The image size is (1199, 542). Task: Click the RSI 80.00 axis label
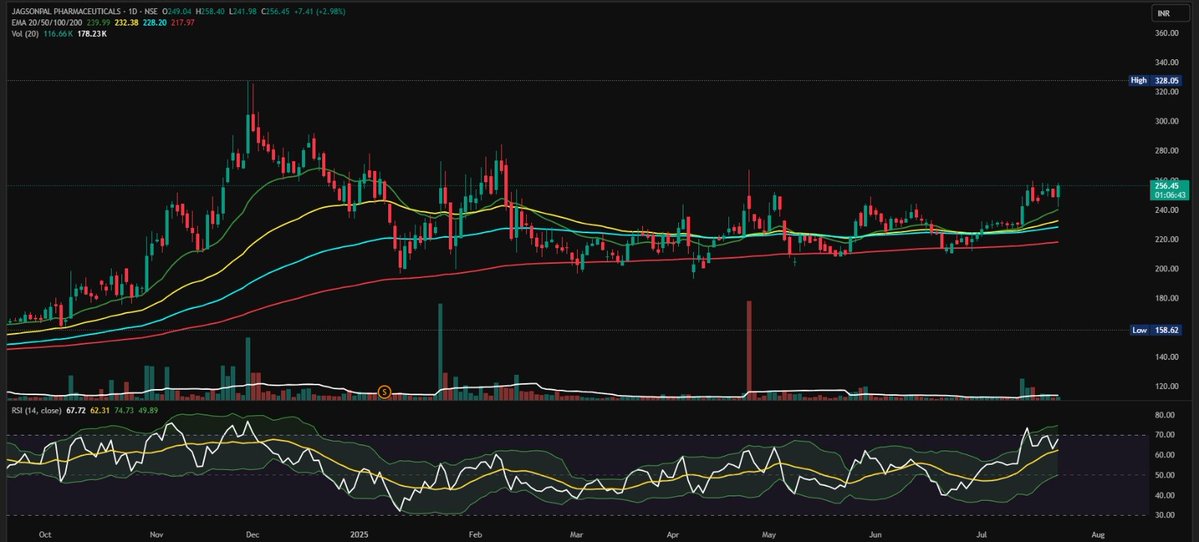tap(1165, 416)
